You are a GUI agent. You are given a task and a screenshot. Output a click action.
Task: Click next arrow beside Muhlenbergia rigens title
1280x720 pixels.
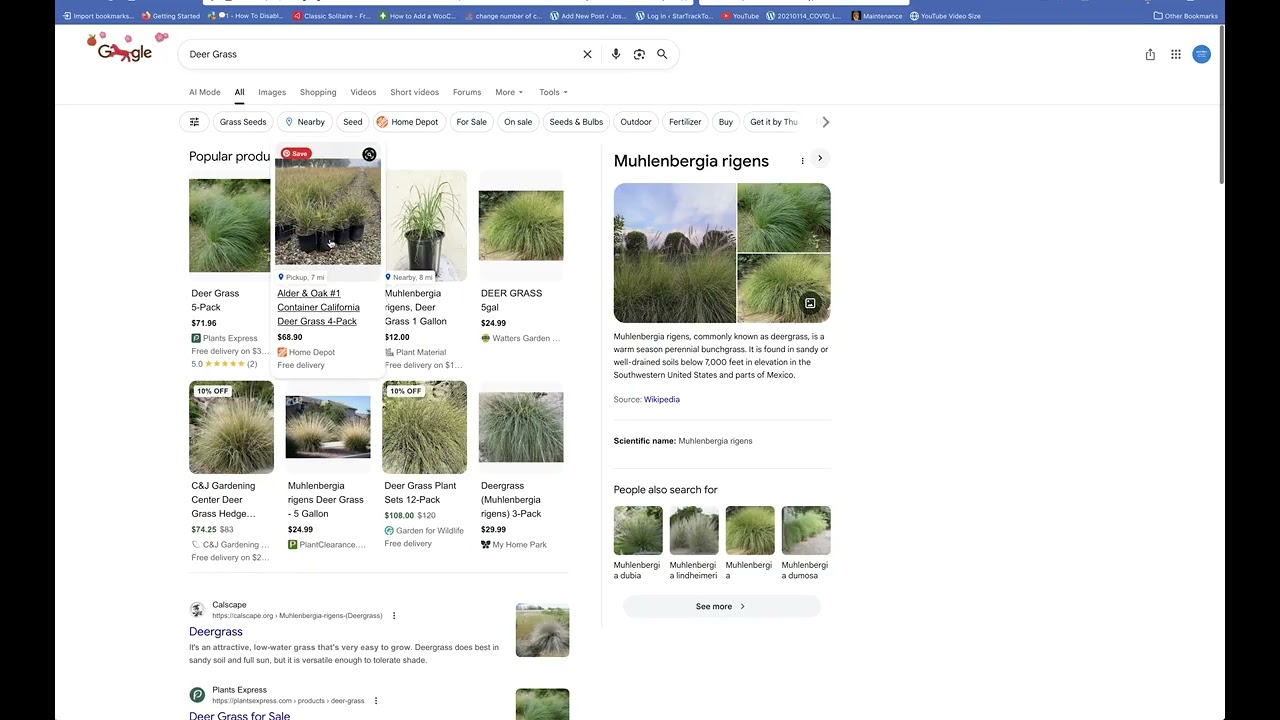(820, 158)
